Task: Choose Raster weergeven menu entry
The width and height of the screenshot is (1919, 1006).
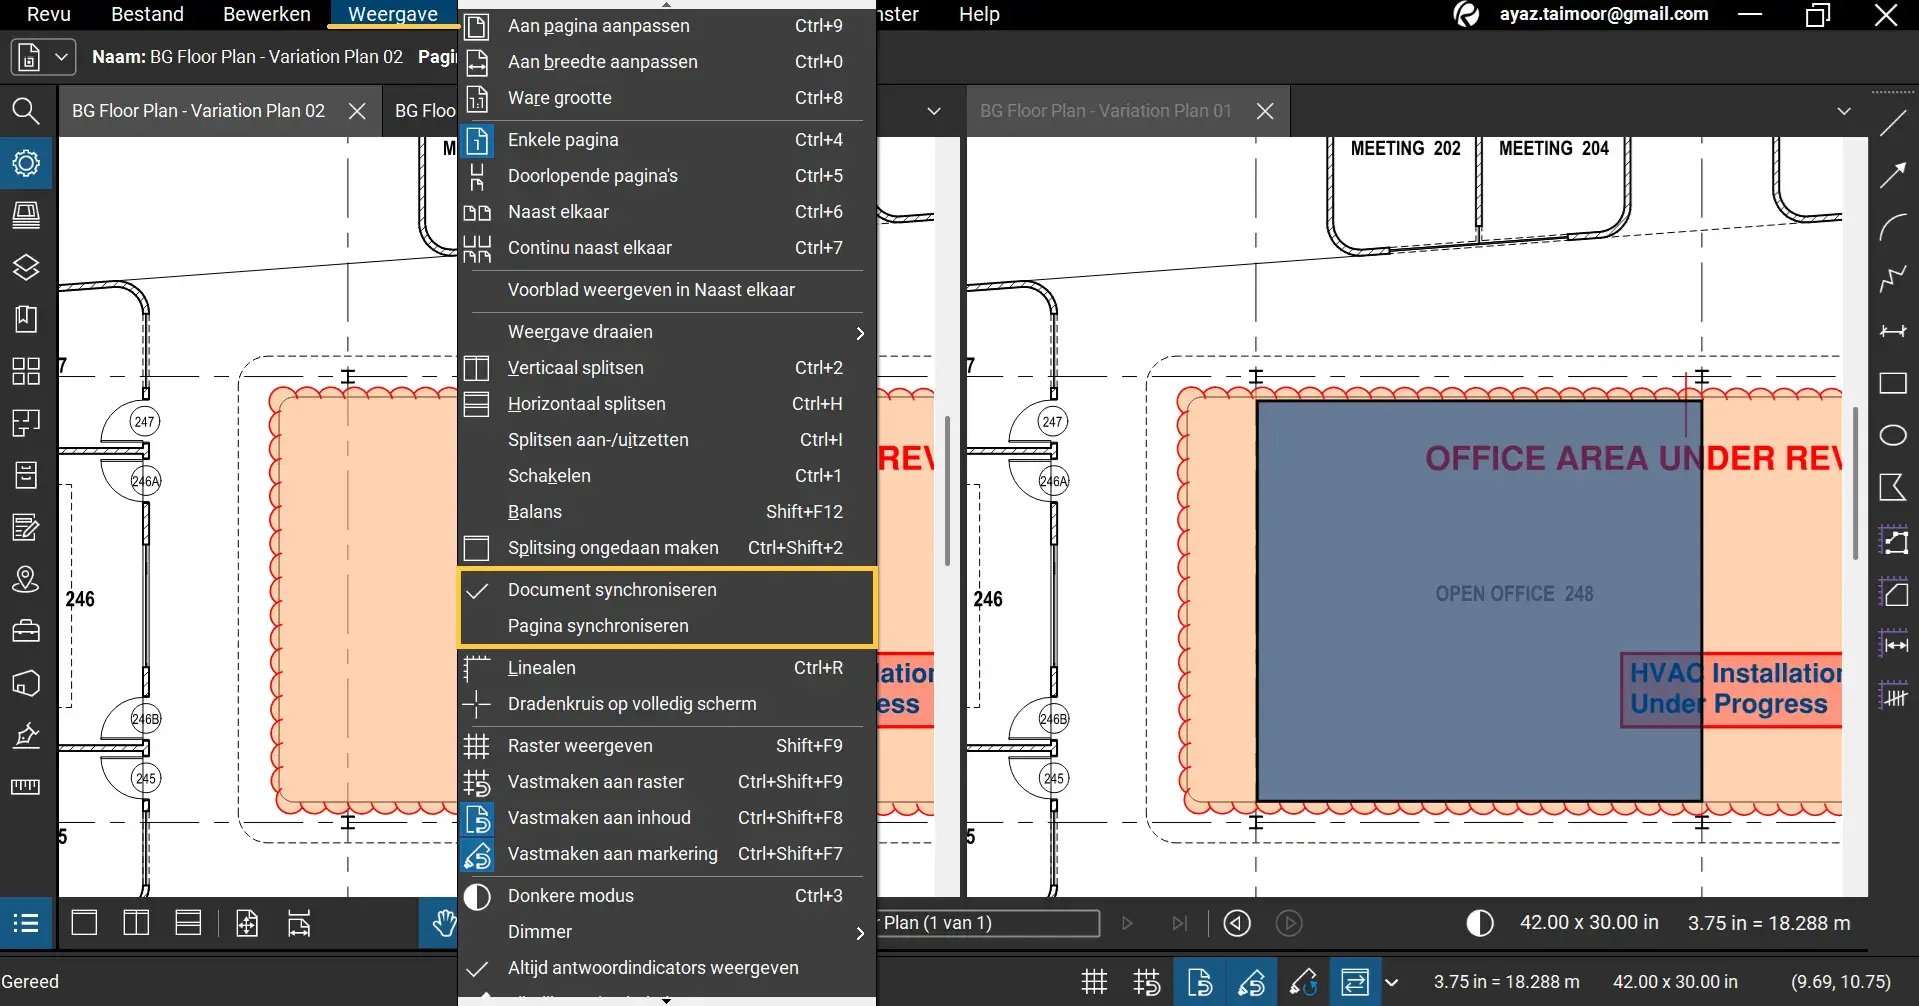Action: tap(667, 746)
